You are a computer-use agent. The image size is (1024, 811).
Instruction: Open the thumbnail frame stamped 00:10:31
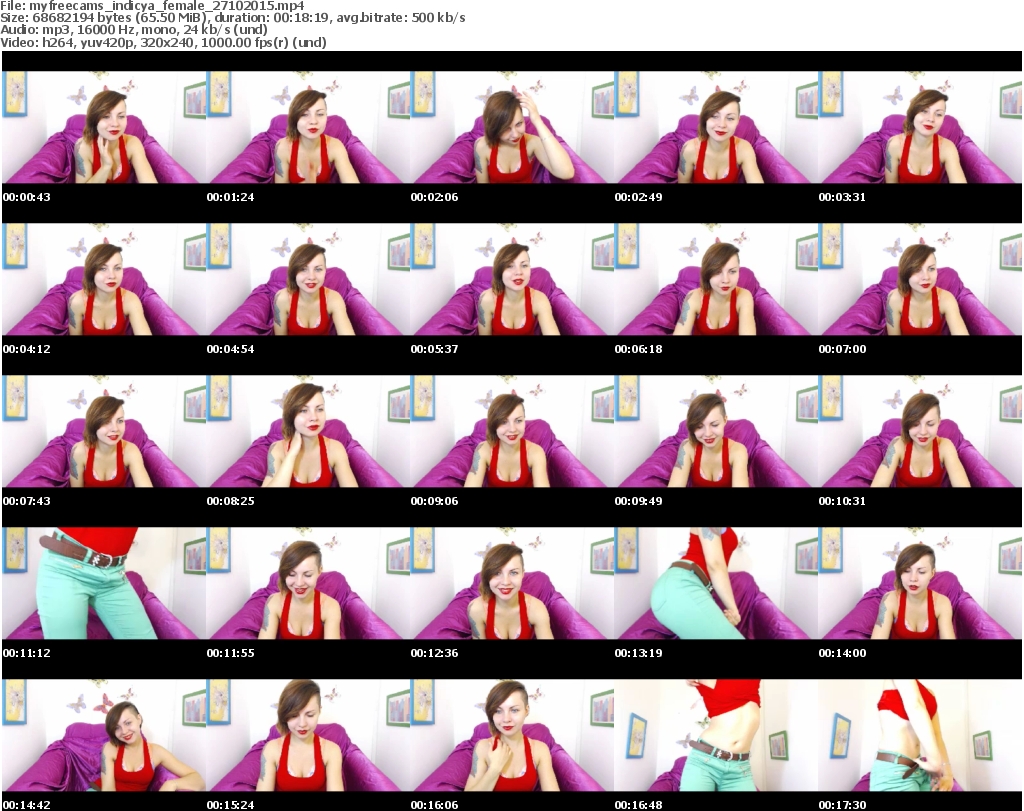[x=920, y=432]
